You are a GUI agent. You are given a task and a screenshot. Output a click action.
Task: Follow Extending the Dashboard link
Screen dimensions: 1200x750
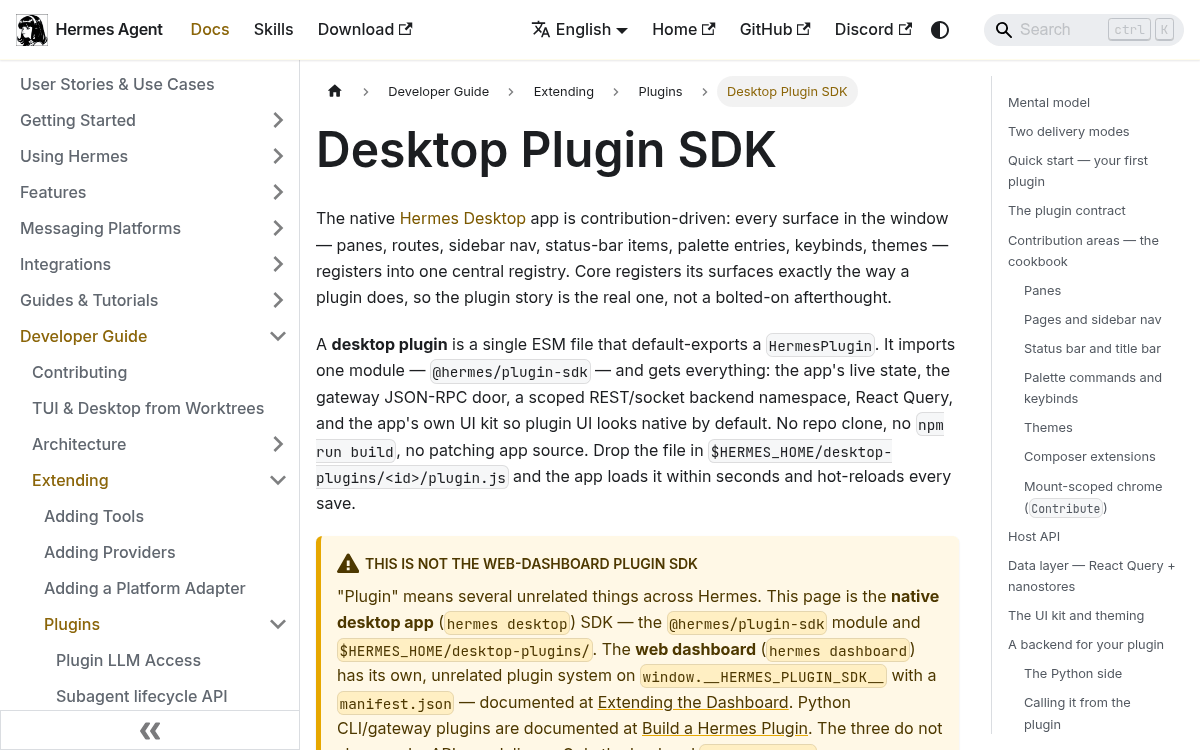coord(692,702)
